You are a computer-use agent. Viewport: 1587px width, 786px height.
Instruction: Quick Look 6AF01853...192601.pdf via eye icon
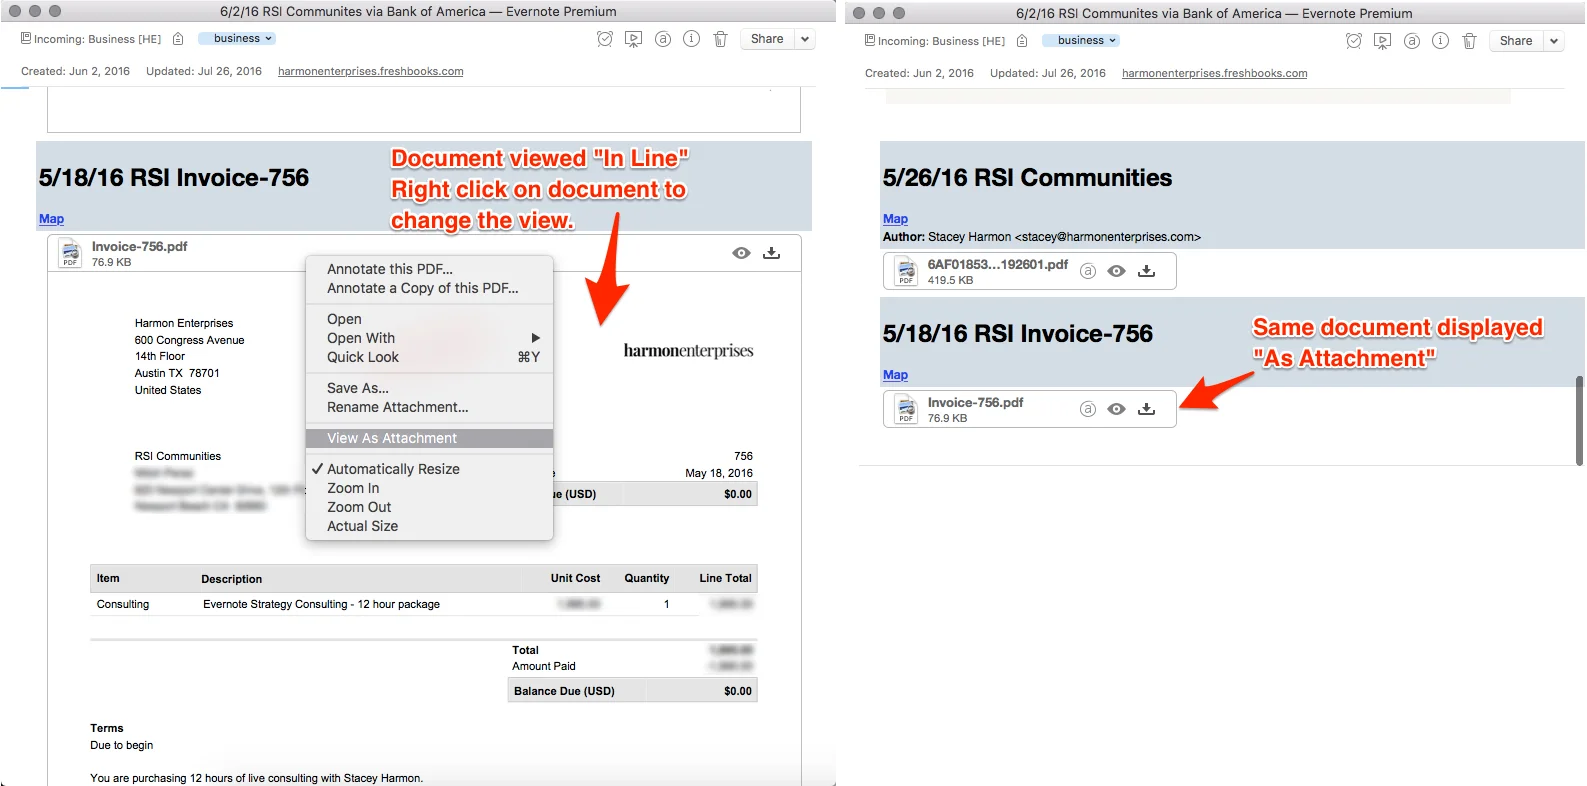pos(1117,271)
